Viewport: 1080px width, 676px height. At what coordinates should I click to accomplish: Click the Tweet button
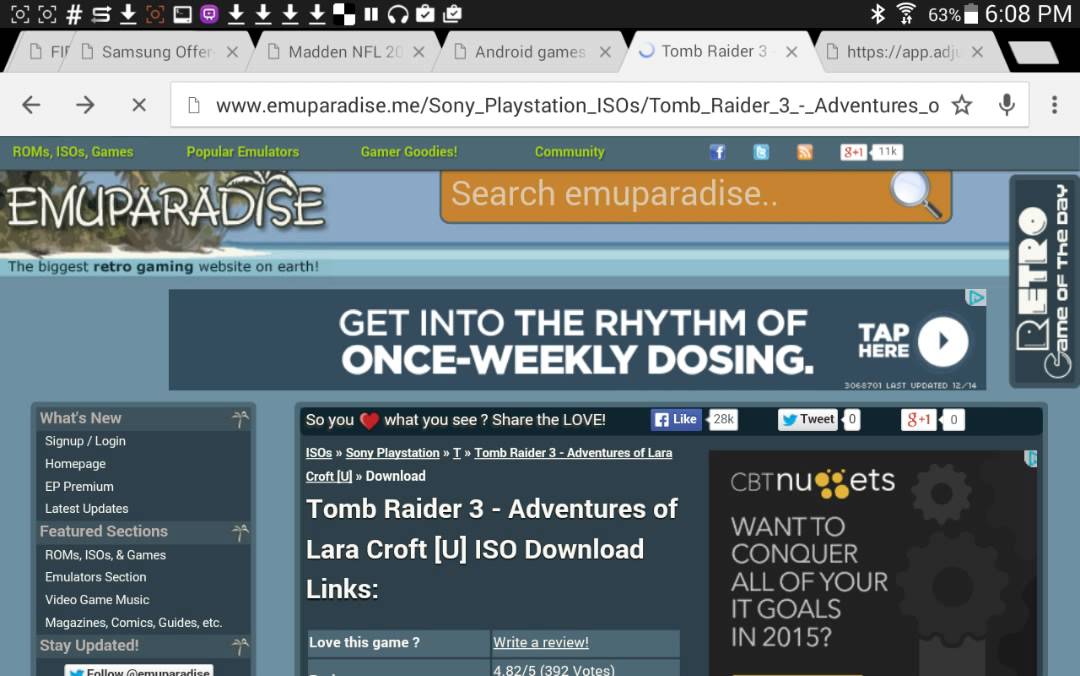click(x=808, y=419)
